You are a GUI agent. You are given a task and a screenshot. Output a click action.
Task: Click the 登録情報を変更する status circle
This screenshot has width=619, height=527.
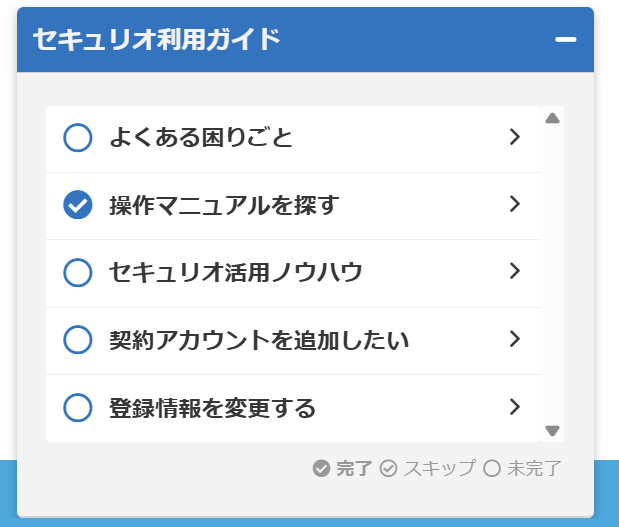pyautogui.click(x=77, y=408)
